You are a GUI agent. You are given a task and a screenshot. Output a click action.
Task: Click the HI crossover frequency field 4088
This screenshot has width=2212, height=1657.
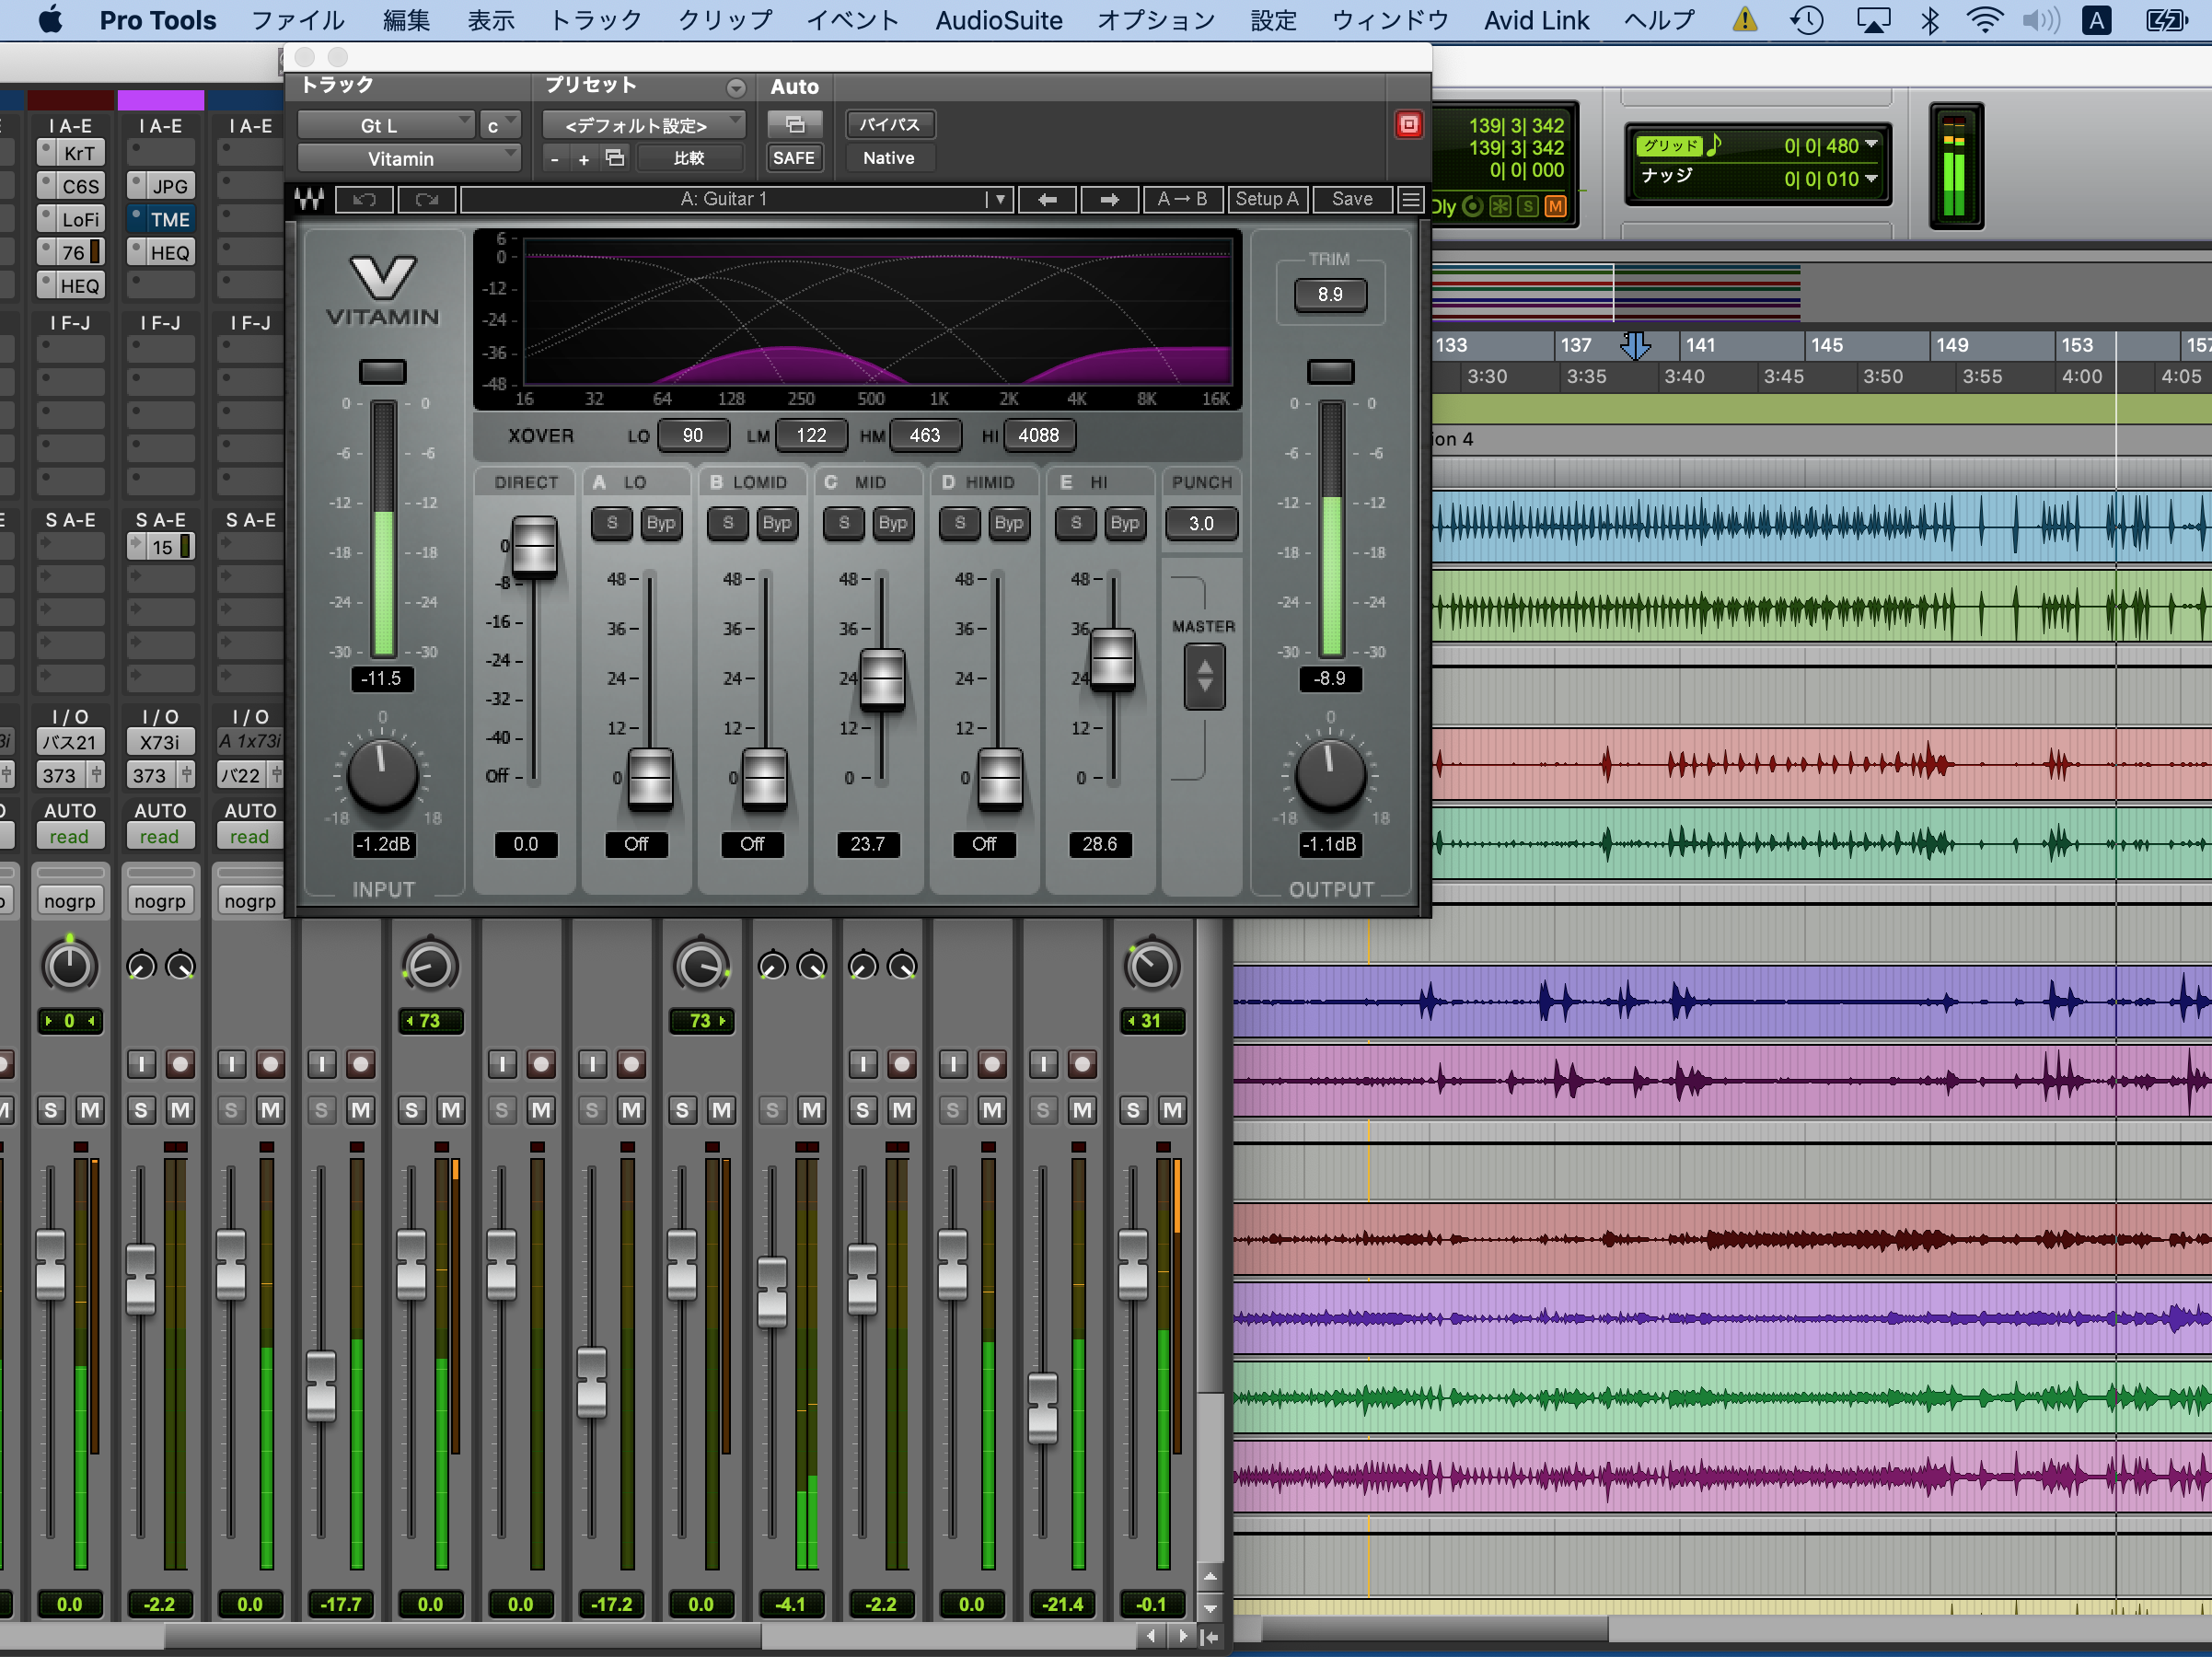click(1038, 435)
